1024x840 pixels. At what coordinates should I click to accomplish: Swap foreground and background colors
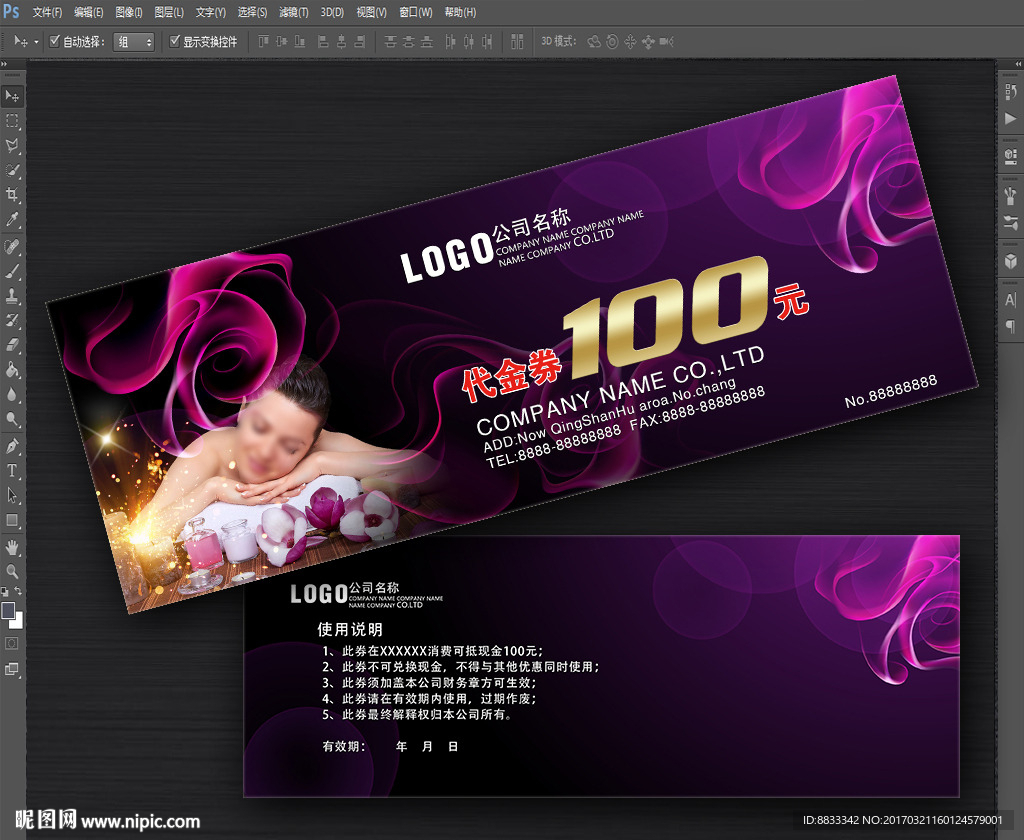(19, 590)
